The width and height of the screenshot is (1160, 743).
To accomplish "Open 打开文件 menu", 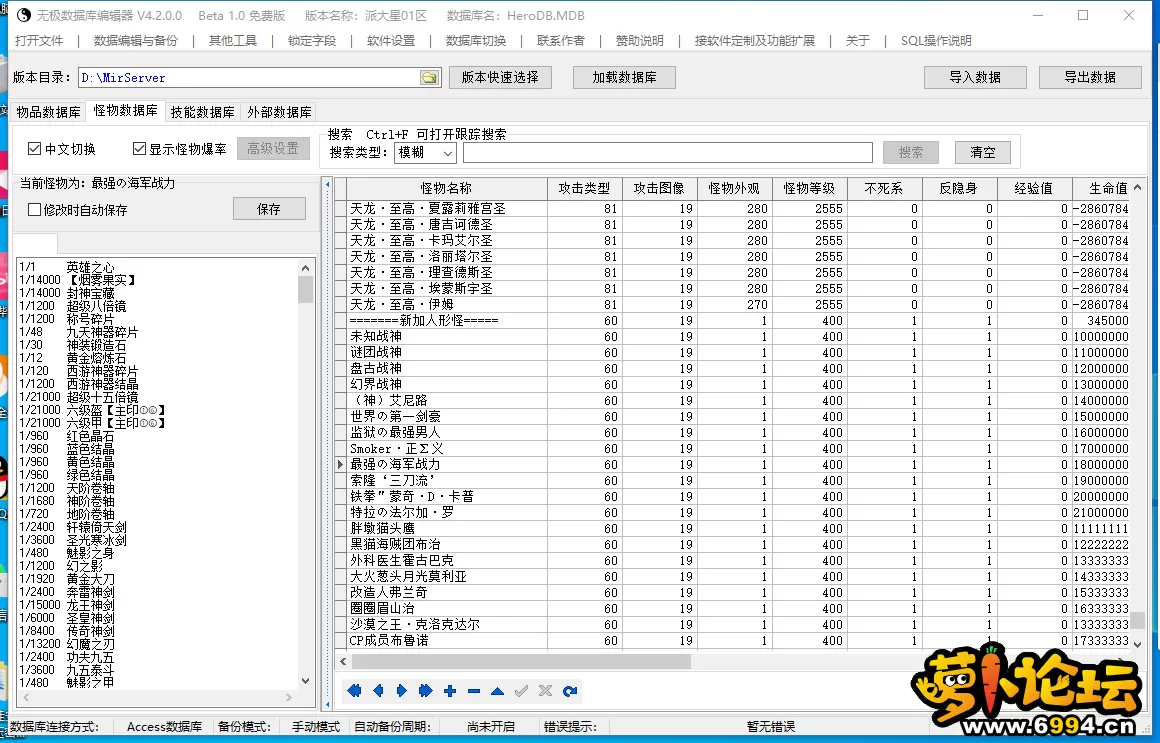I will 39,41.
